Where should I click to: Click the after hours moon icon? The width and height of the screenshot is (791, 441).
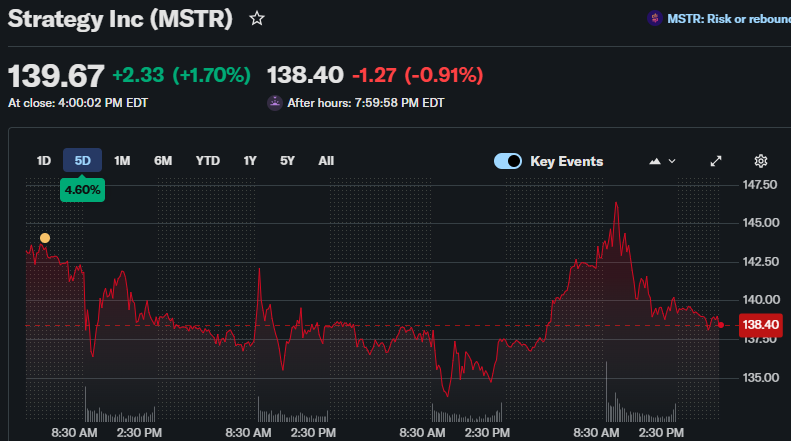tap(274, 103)
